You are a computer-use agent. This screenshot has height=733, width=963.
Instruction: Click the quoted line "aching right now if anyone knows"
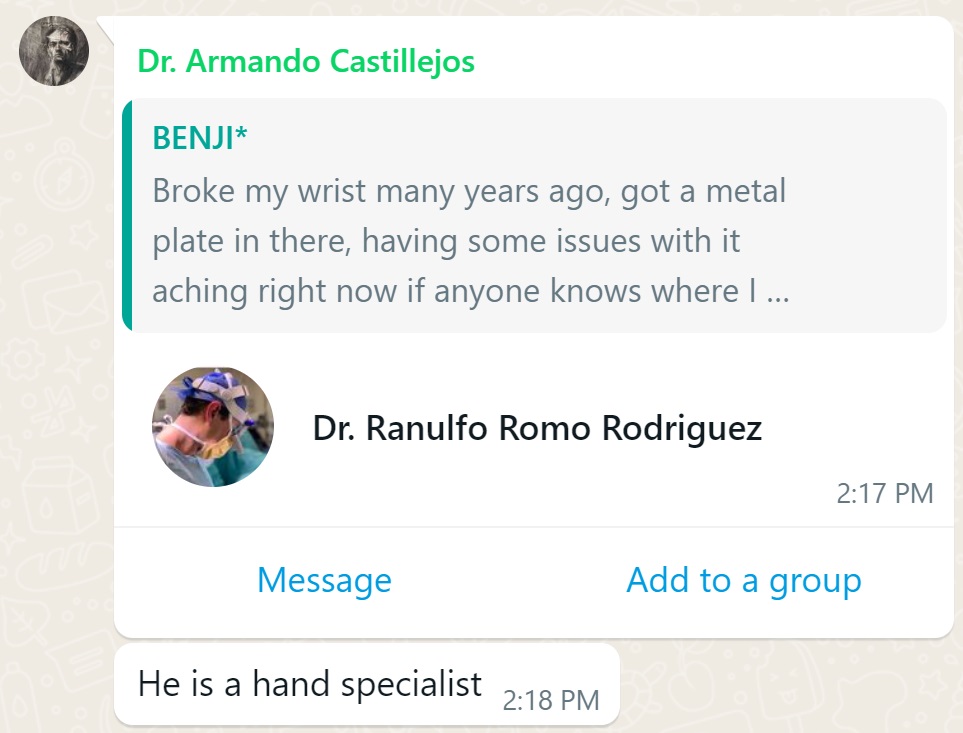[x=471, y=290]
